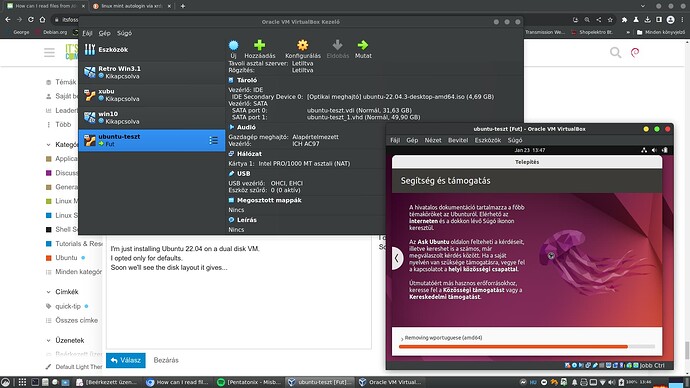Click the forum search magnifier icon
The height and width of the screenshot is (388, 690).
(x=615, y=53)
